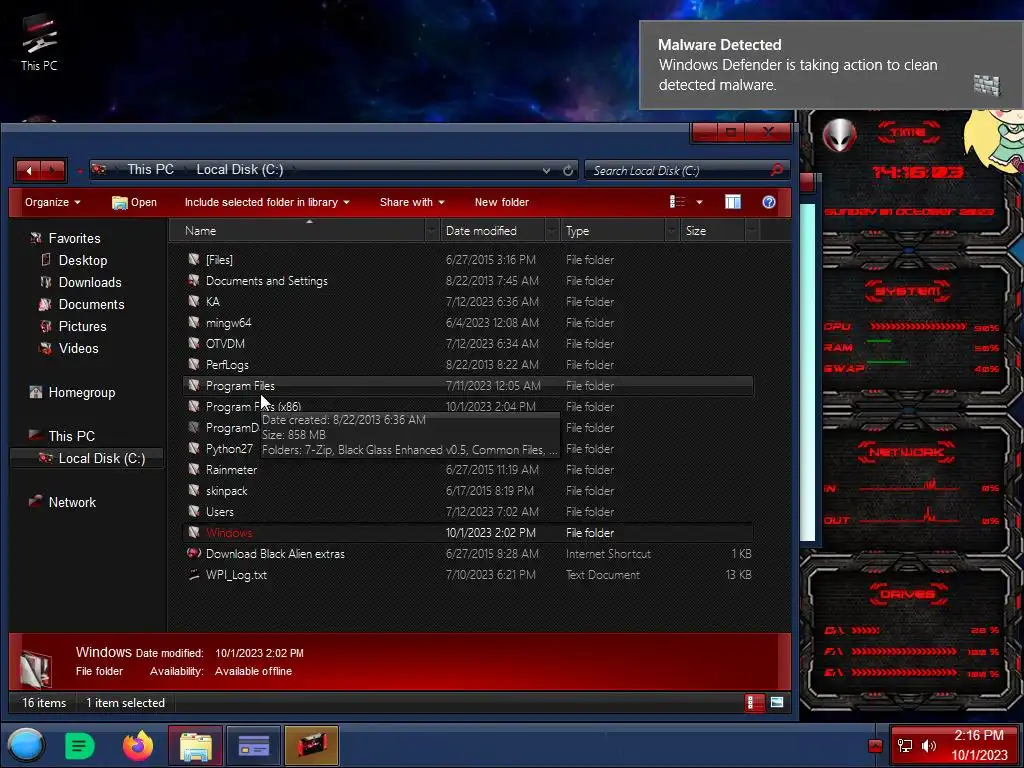
Task: Expand Include selected folder in library
Action: (266, 202)
